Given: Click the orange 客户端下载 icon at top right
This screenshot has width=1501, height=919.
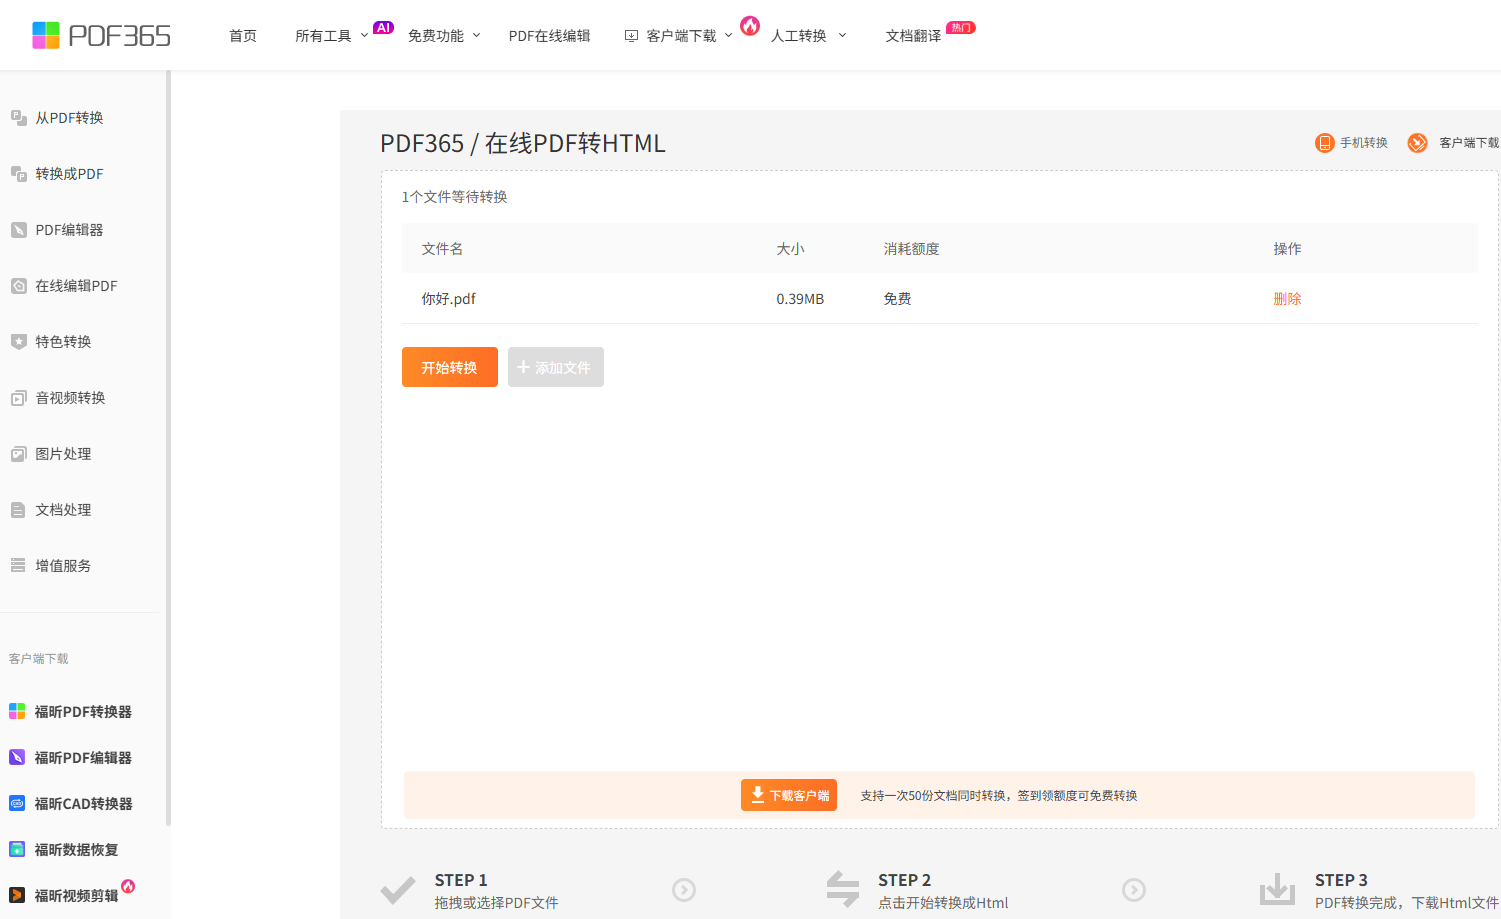Looking at the screenshot, I should [x=1417, y=143].
